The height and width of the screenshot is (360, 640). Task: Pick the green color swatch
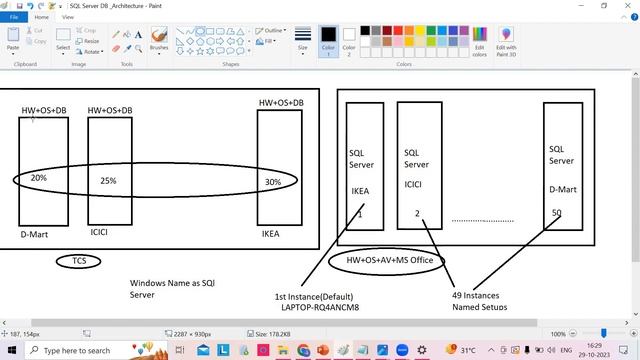431,30
